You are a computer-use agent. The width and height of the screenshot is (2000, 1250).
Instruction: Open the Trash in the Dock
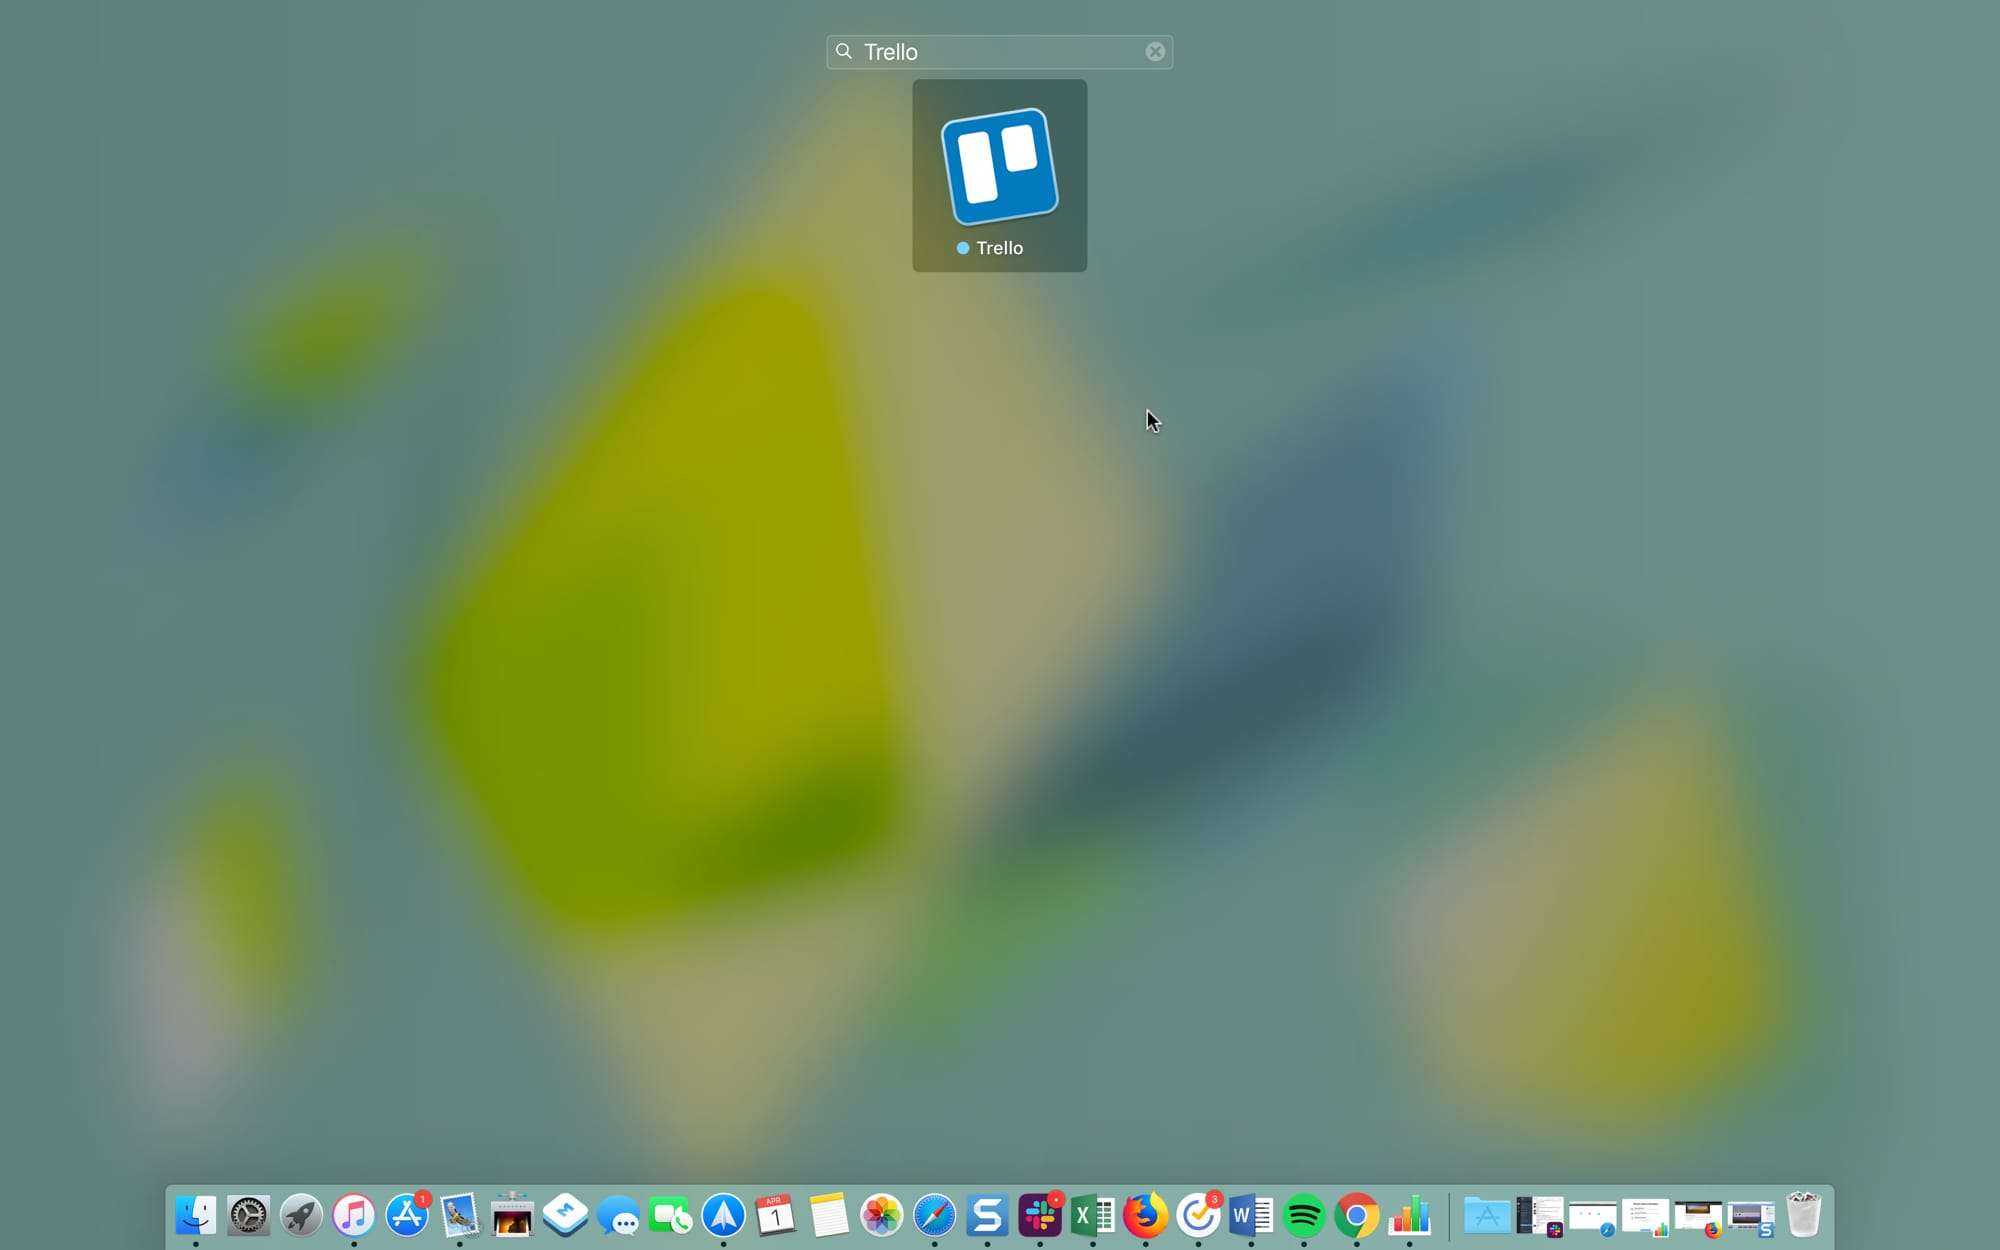[x=1803, y=1216]
